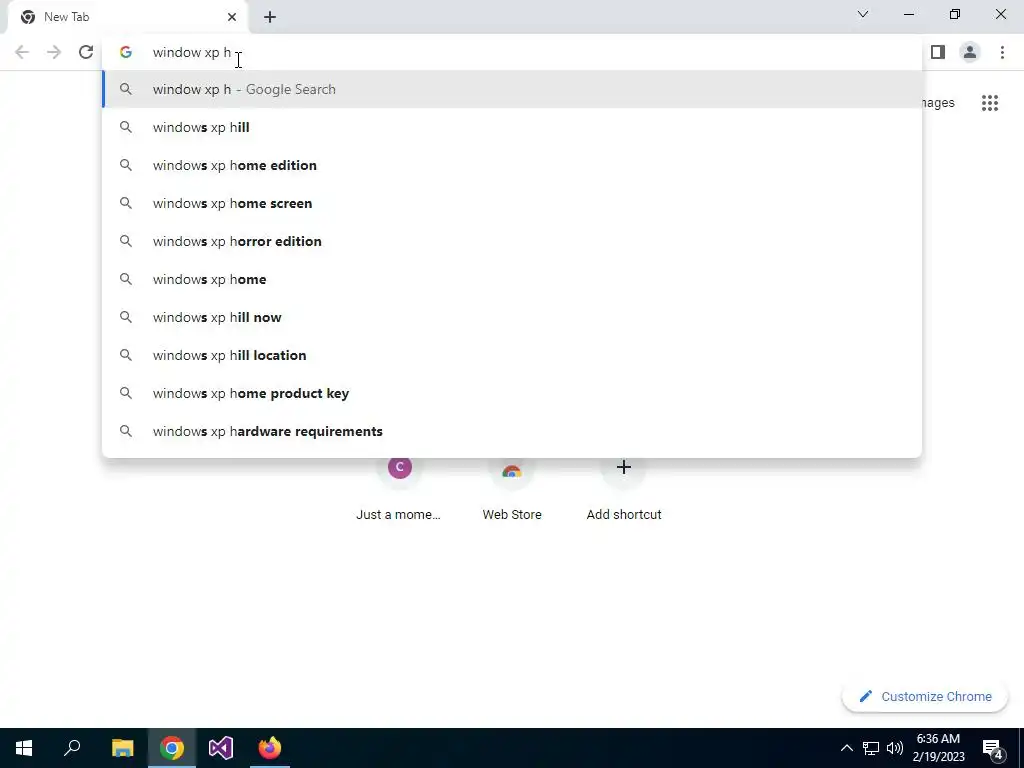Open the notification center icon
The image size is (1024, 768).
(x=992, y=748)
